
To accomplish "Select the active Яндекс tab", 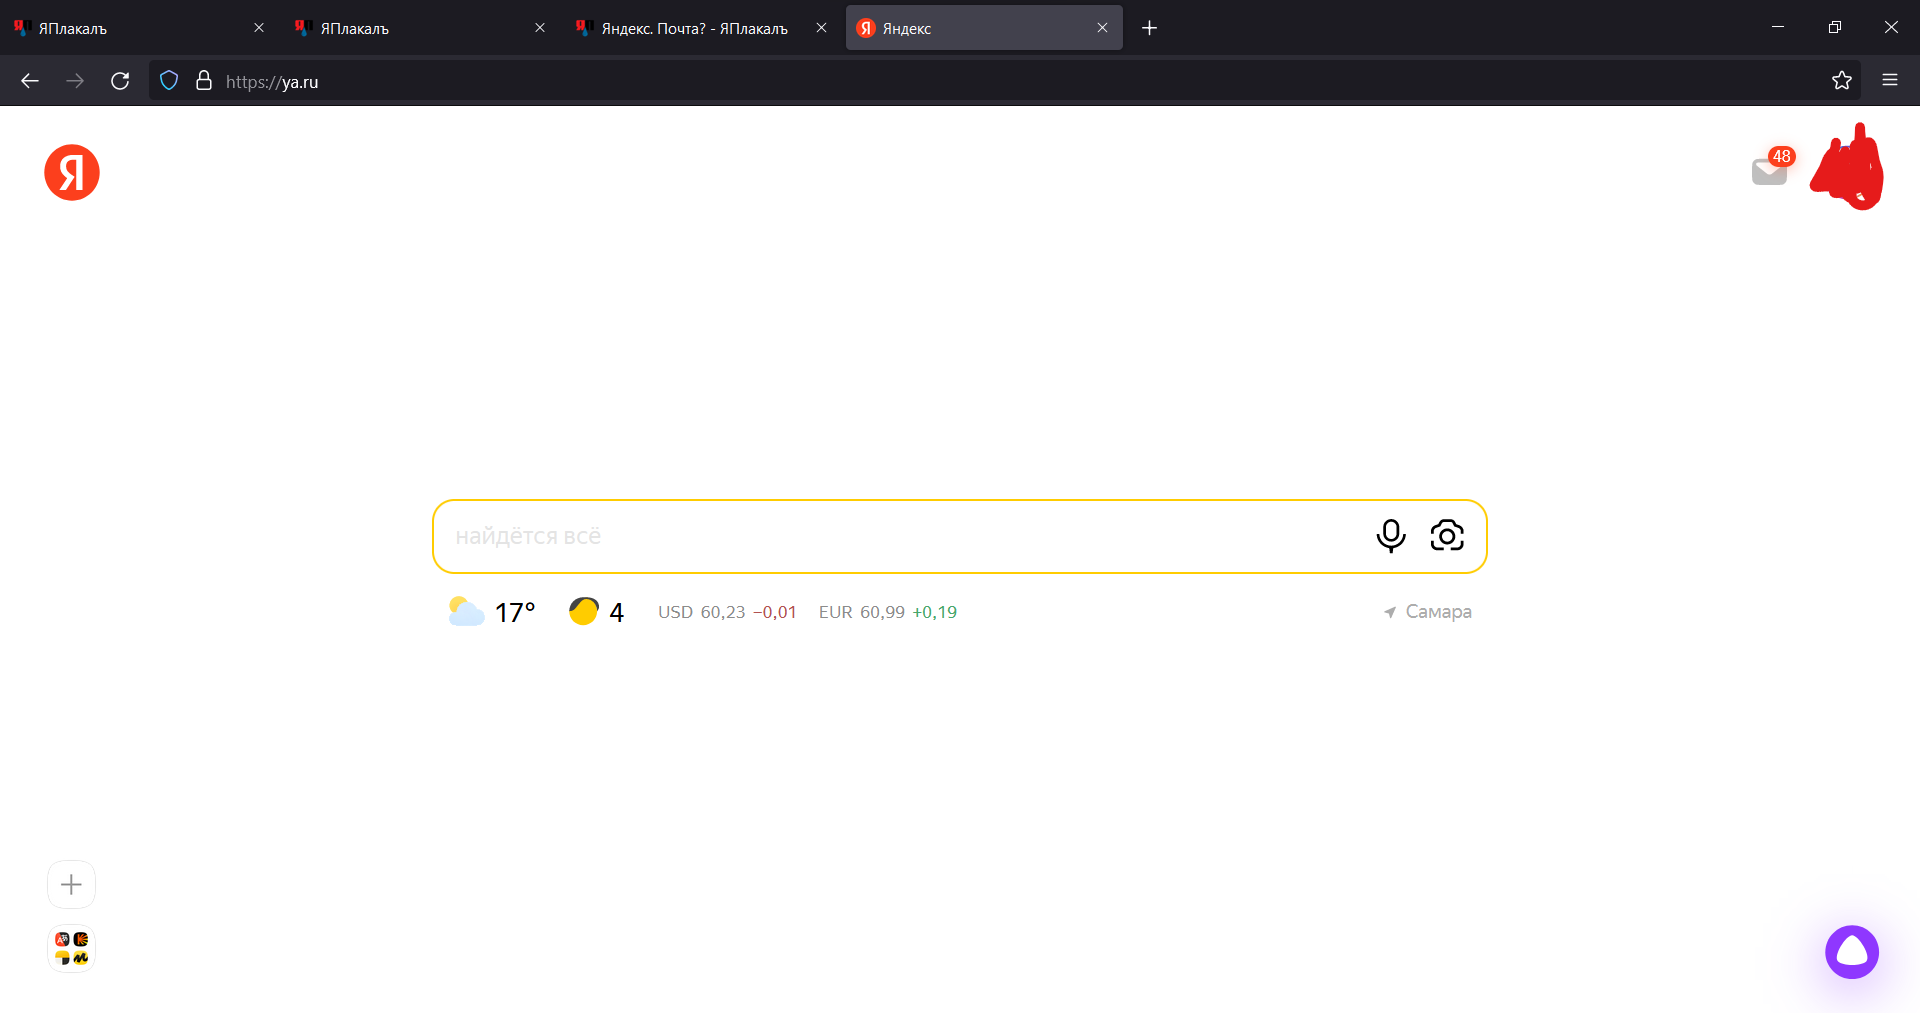I will click(x=984, y=28).
